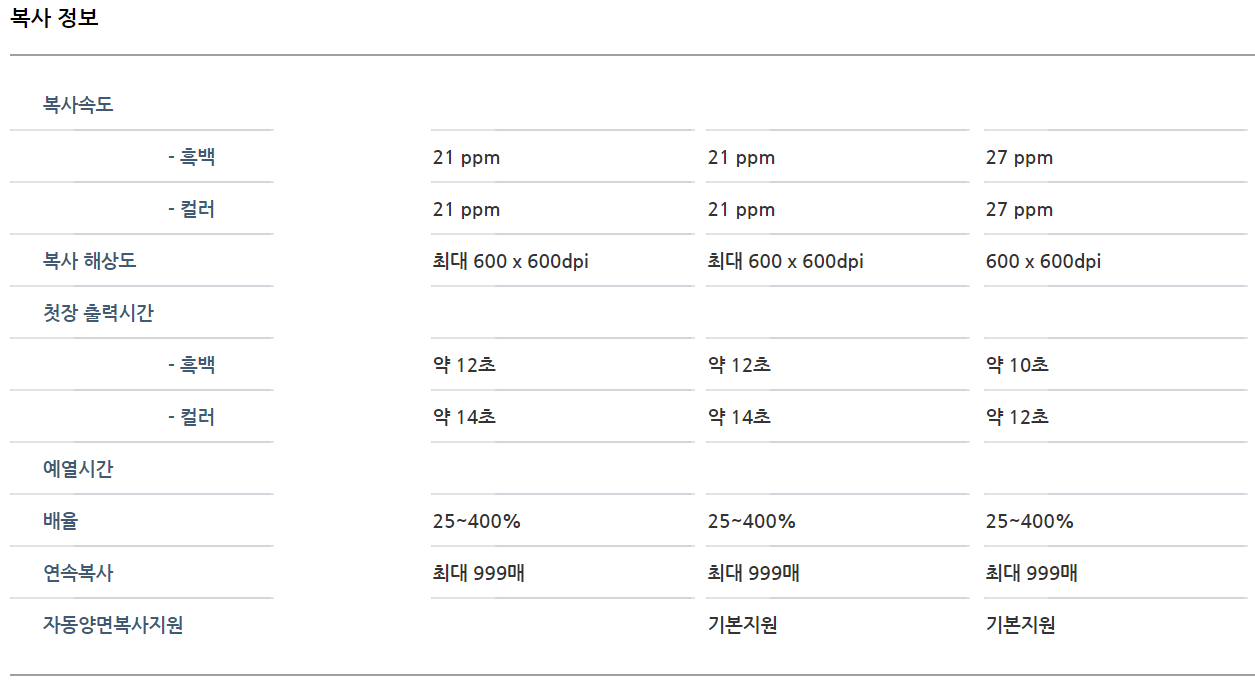Click the 복사 정보 section heading

coord(55,18)
